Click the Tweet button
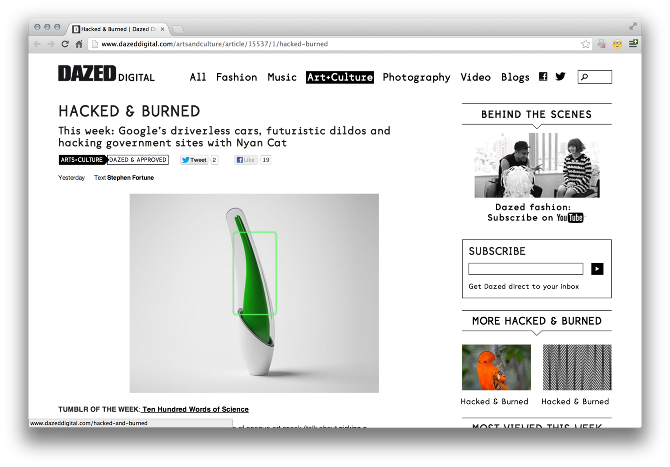 [194, 160]
